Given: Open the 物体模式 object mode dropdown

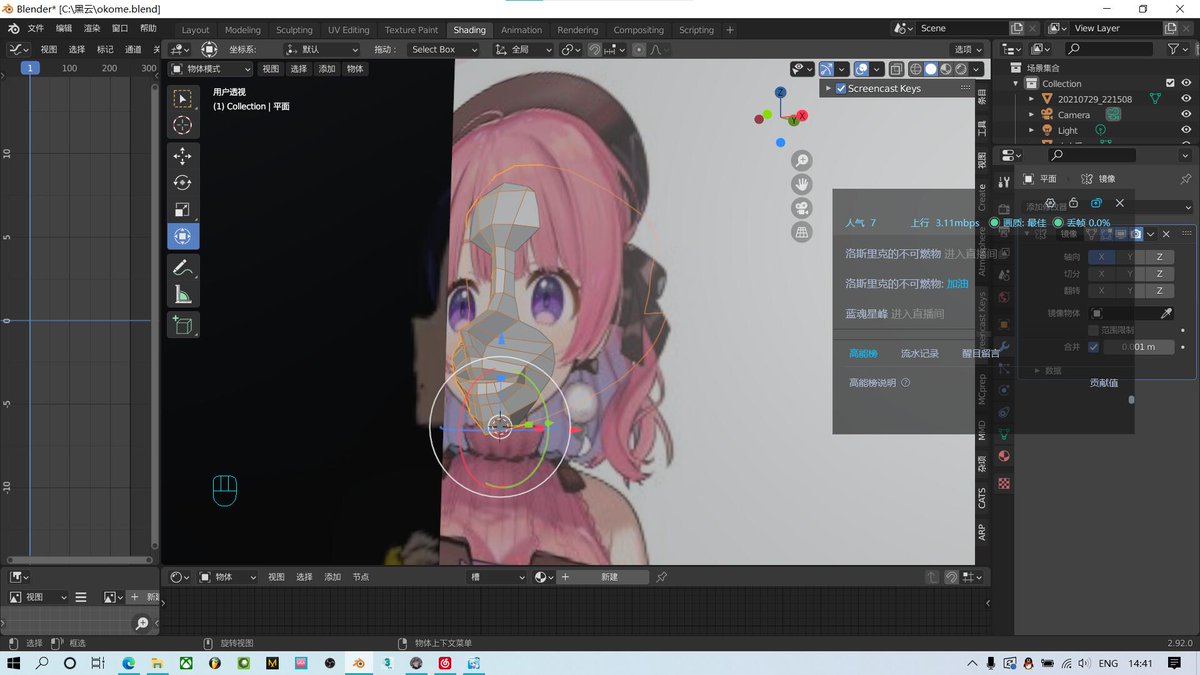Looking at the screenshot, I should pyautogui.click(x=210, y=69).
